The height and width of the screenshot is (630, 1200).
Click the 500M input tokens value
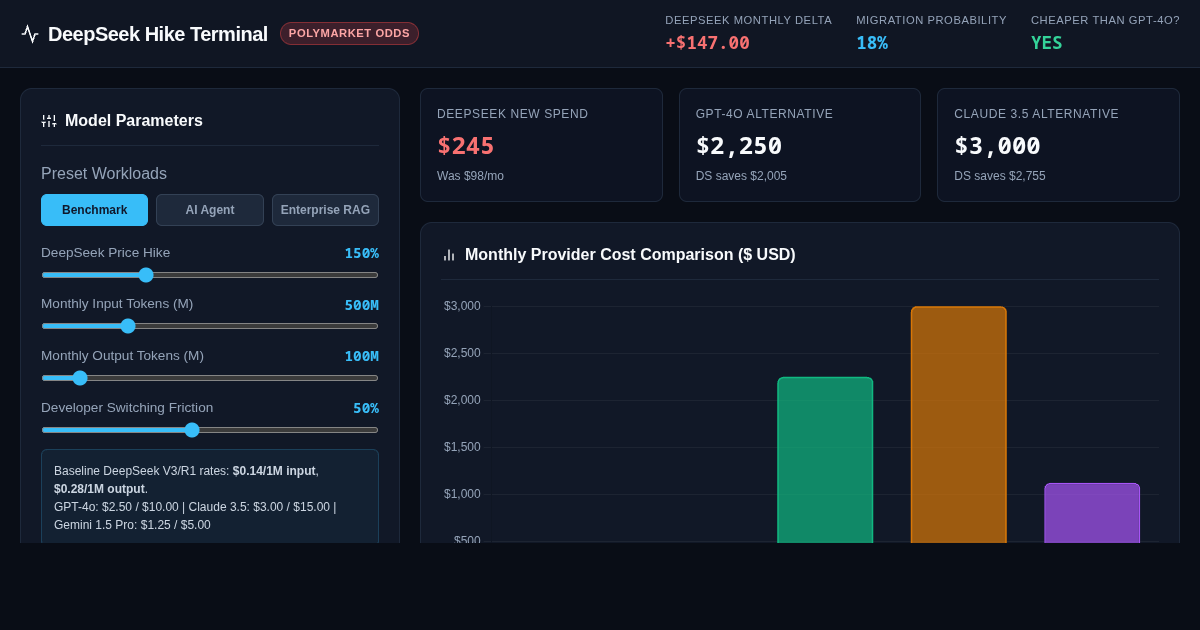(x=362, y=305)
